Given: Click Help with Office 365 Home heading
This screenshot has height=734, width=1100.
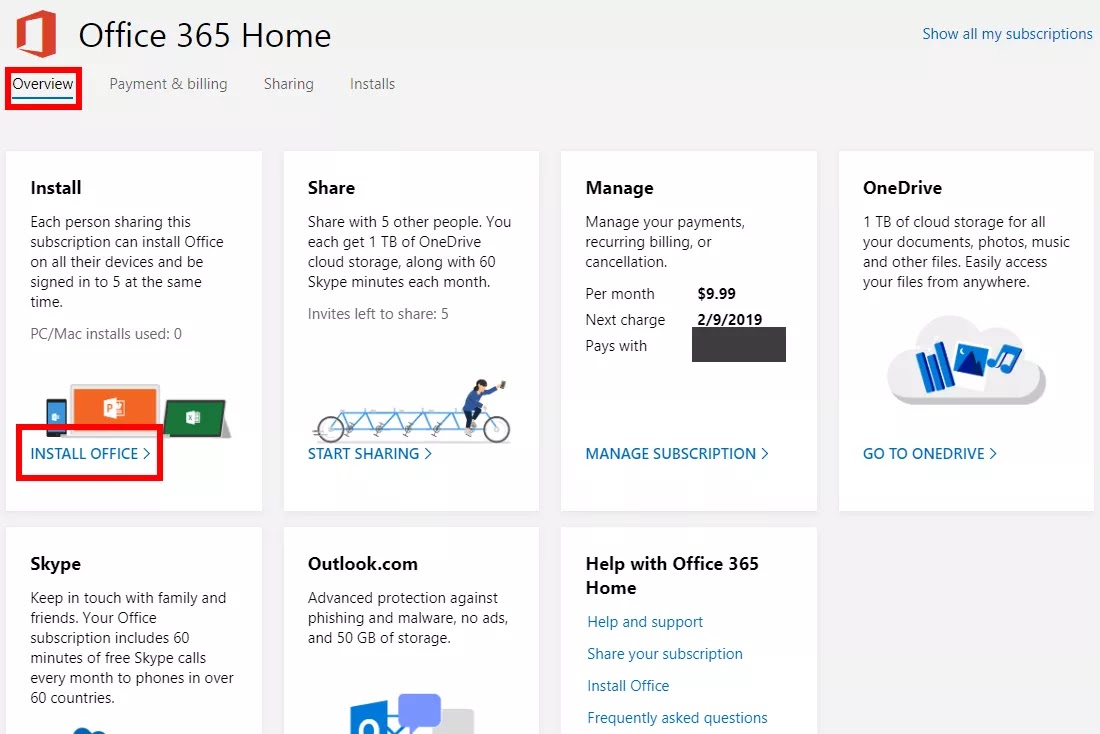Looking at the screenshot, I should point(672,575).
